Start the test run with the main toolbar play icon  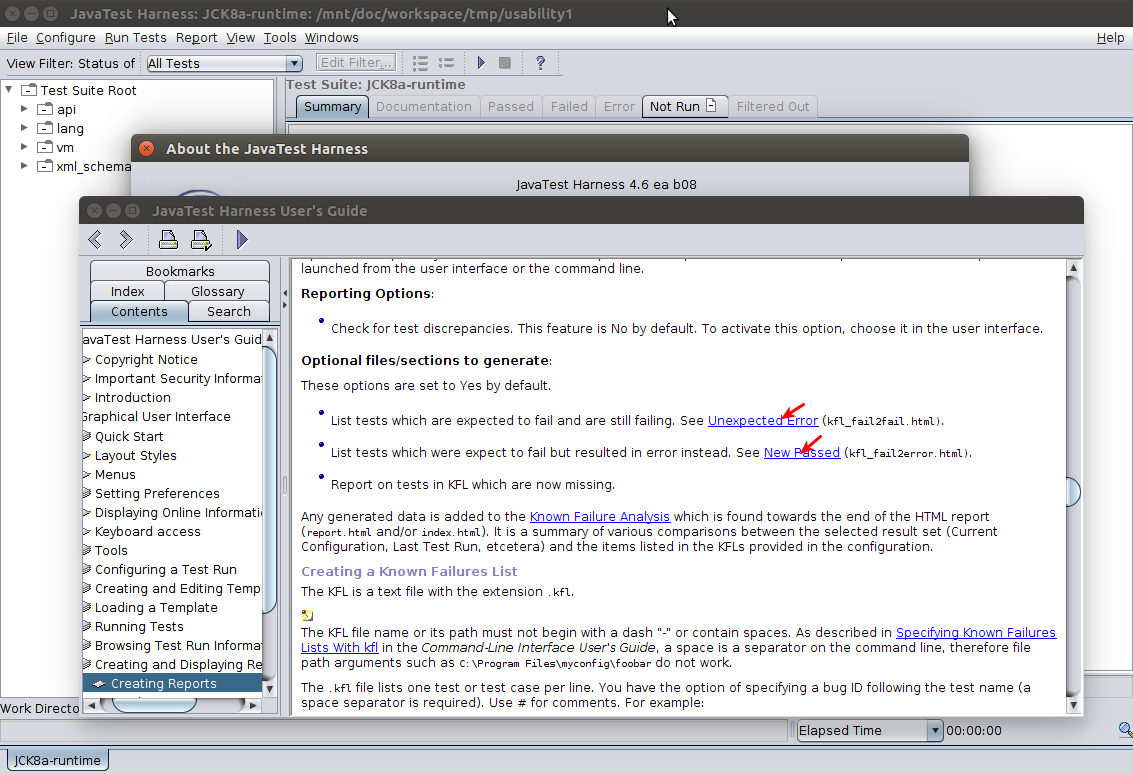click(x=481, y=63)
